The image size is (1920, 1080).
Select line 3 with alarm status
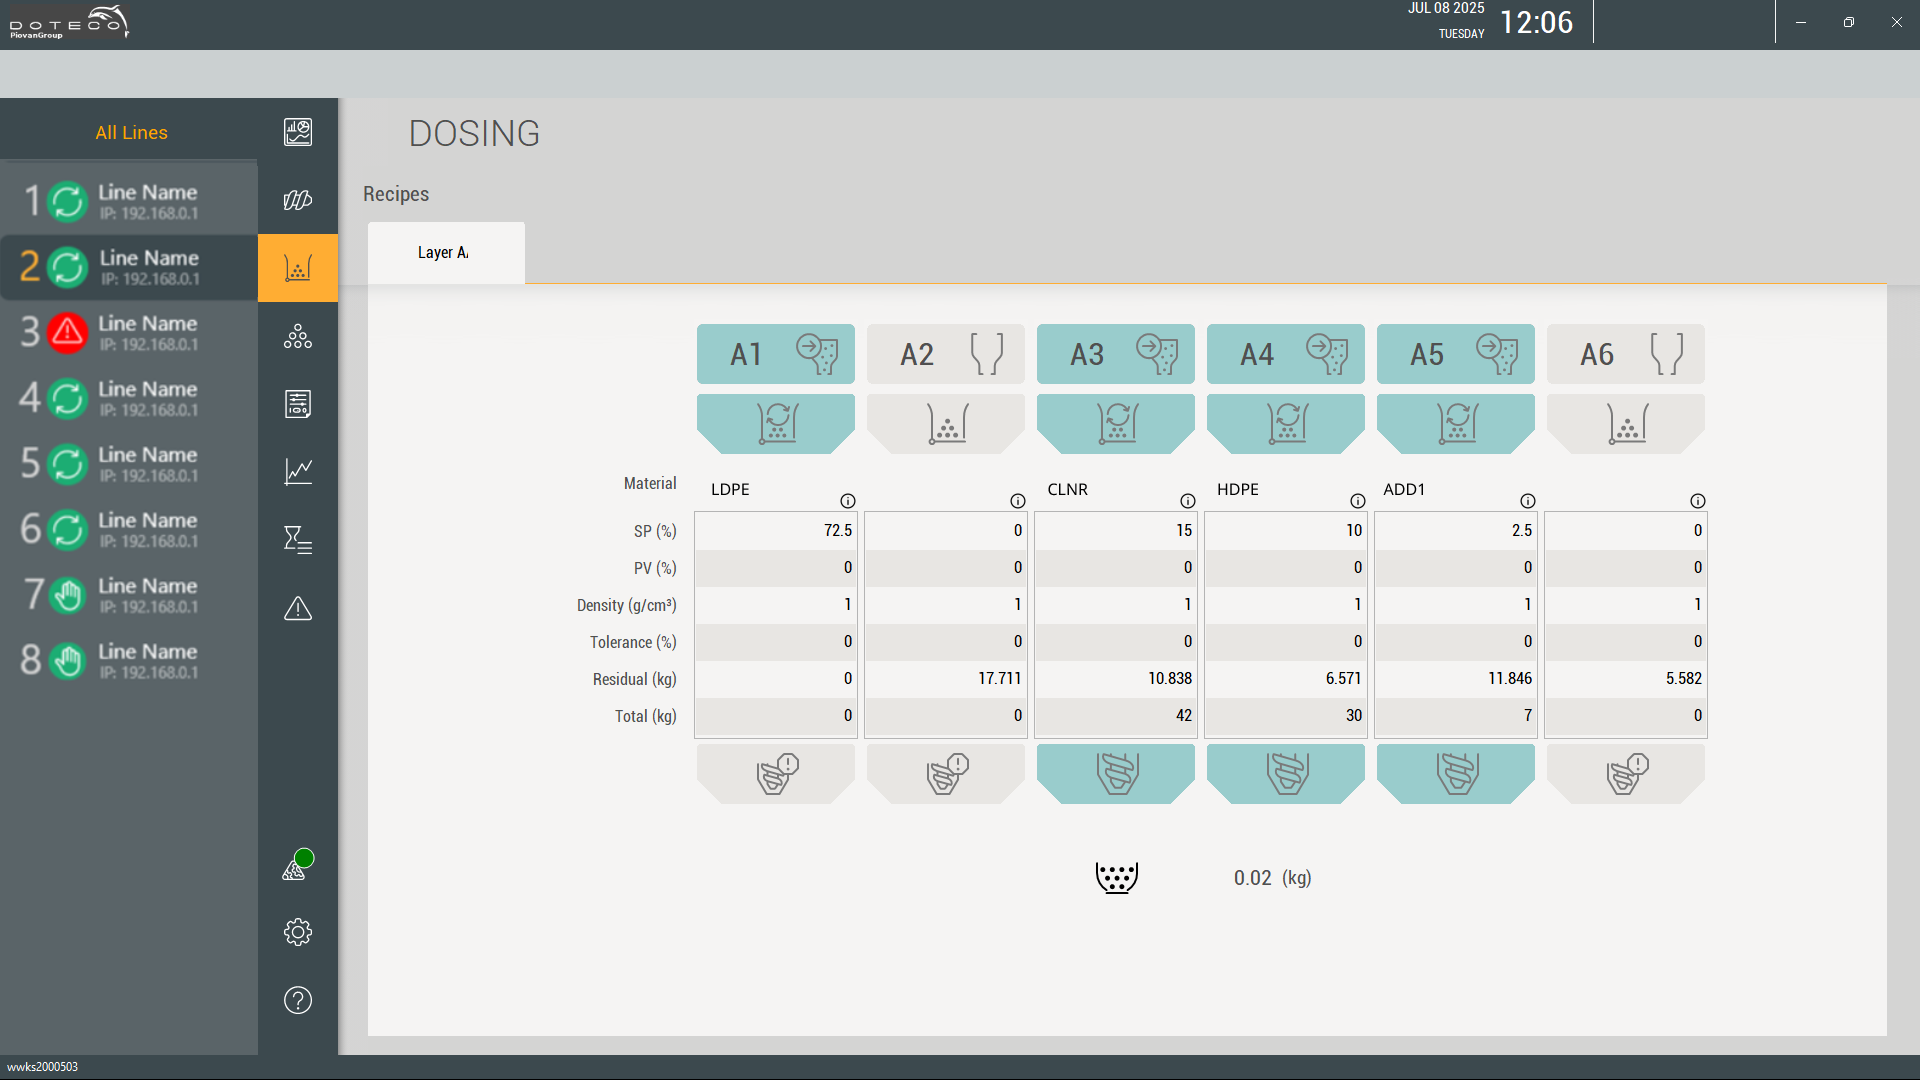click(128, 333)
